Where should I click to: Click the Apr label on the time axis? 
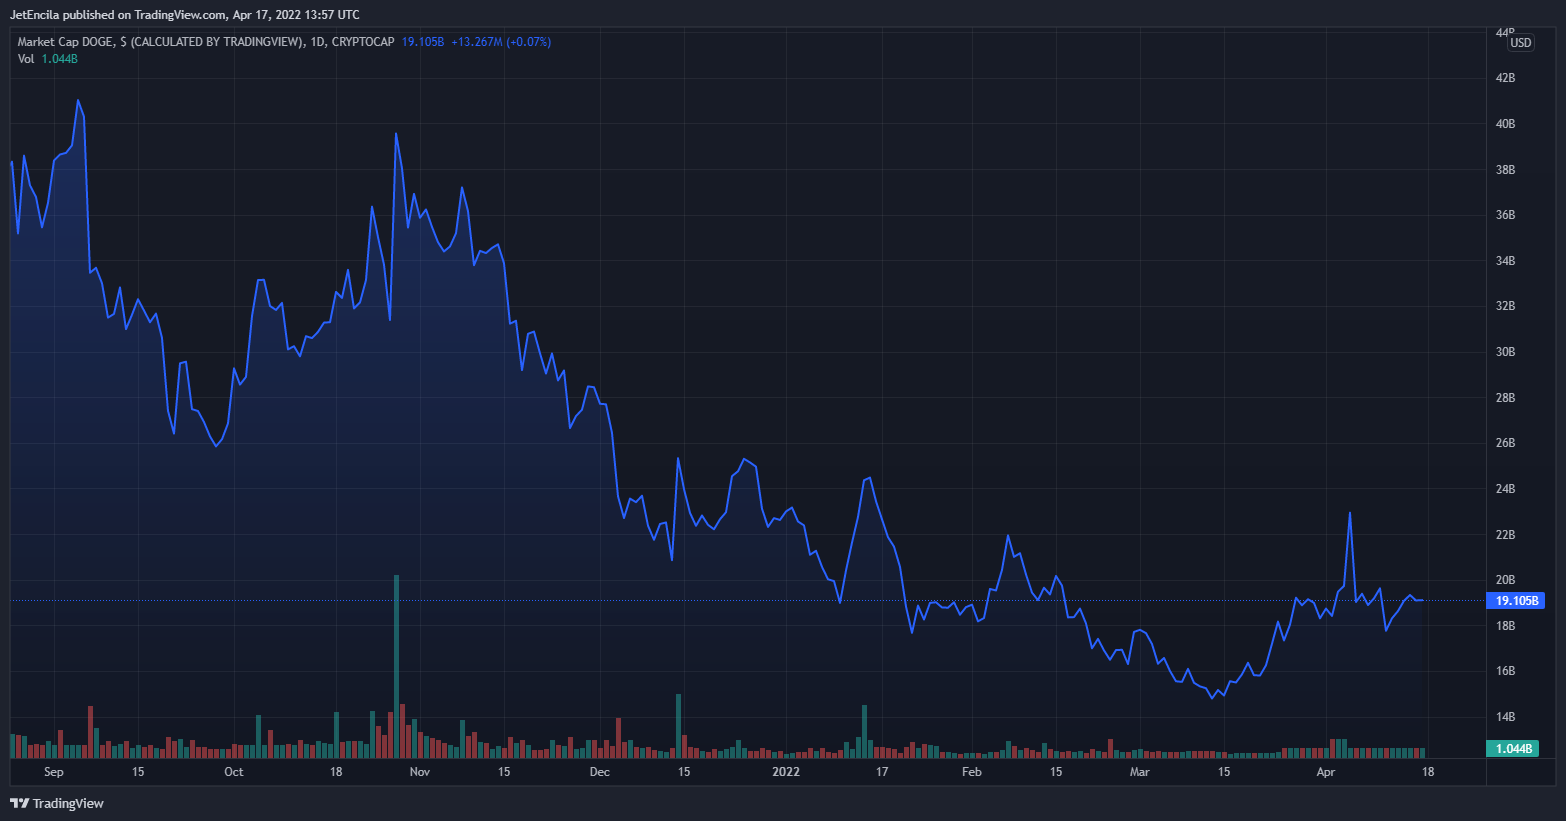[1326, 772]
